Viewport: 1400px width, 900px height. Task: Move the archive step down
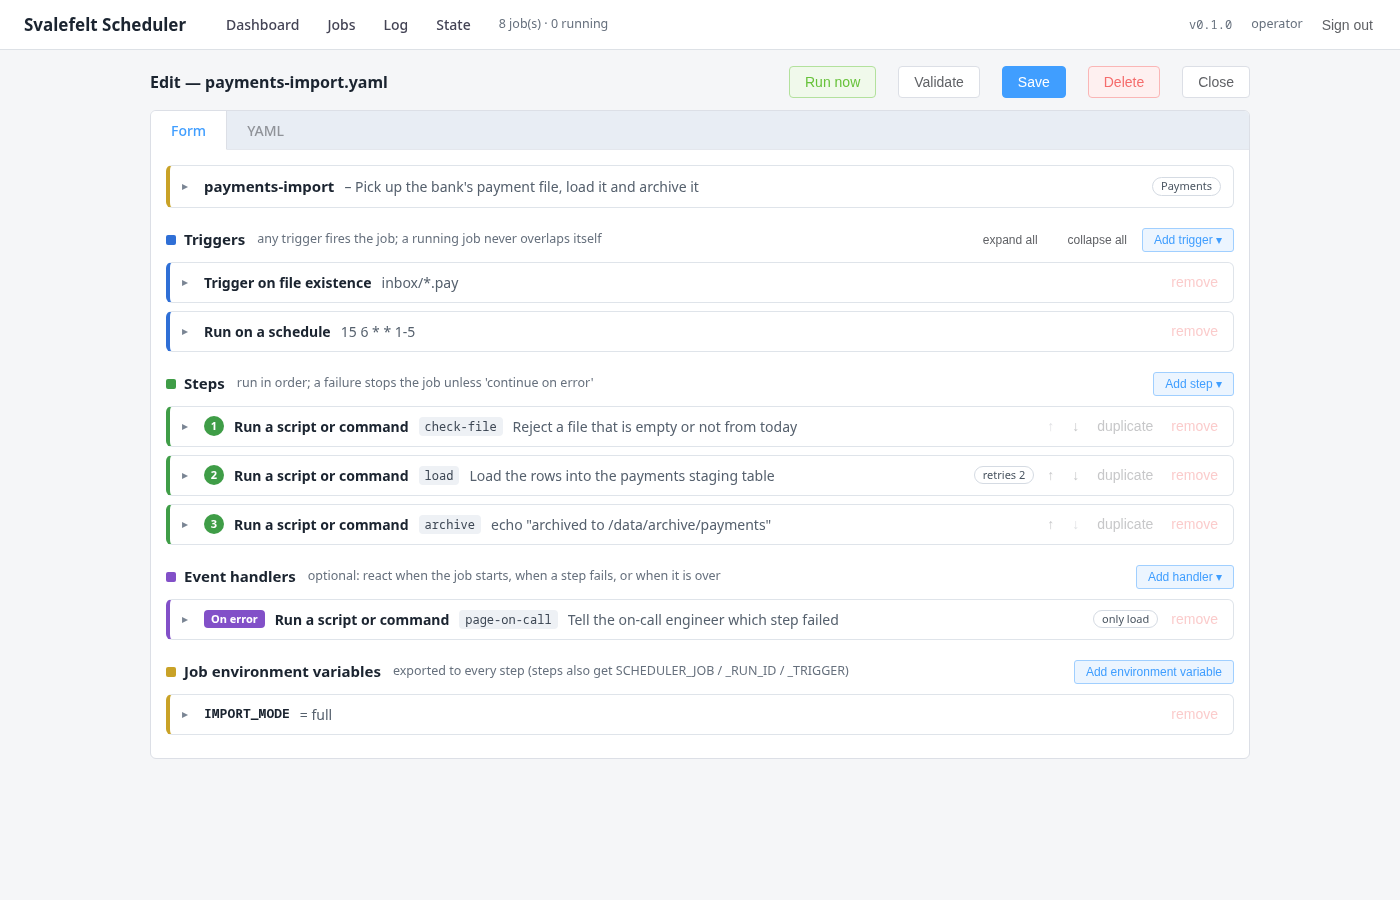pyautogui.click(x=1076, y=525)
